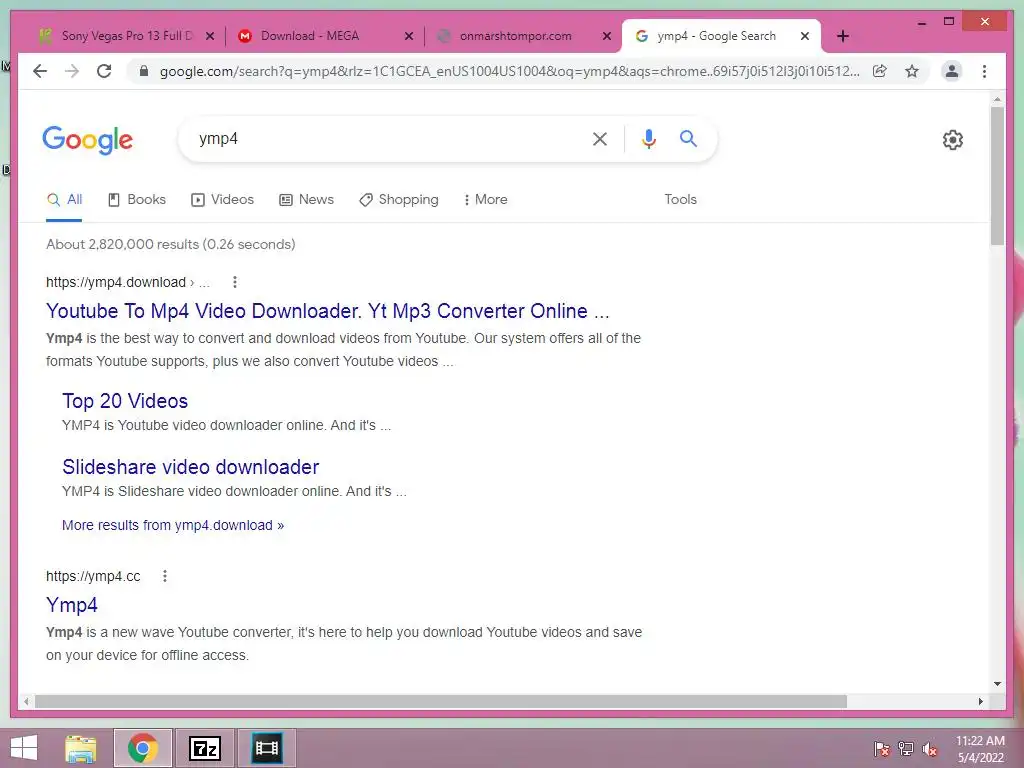Click the Chrome address bar URL
The height and width of the screenshot is (768, 1024).
(509, 71)
